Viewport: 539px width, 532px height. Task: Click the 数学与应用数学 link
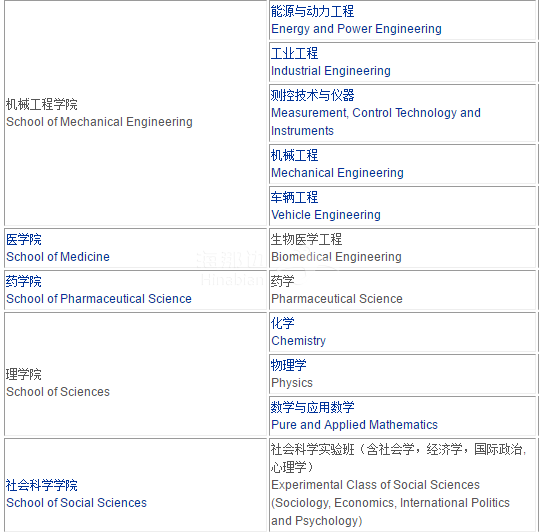(x=312, y=407)
